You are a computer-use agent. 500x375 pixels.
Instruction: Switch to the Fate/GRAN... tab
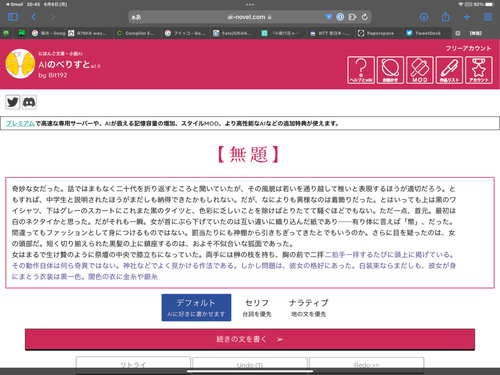click(233, 33)
